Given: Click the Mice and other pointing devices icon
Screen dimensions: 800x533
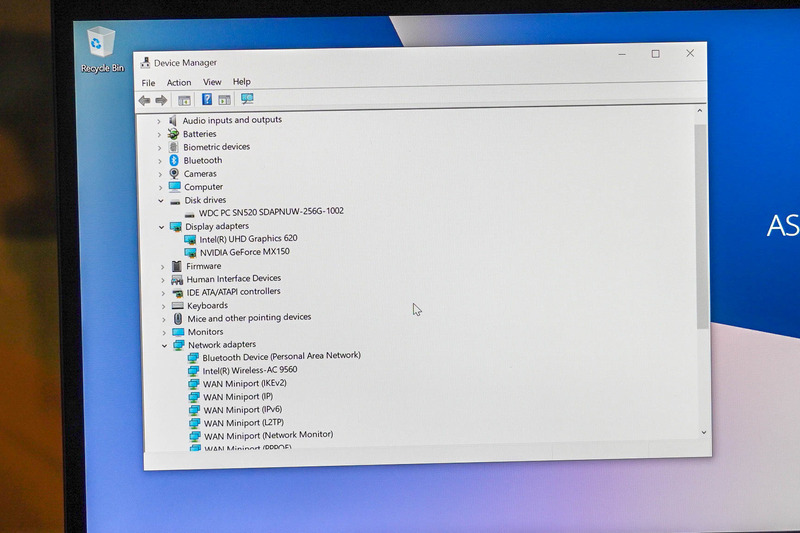Looking at the screenshot, I should pyautogui.click(x=178, y=319).
